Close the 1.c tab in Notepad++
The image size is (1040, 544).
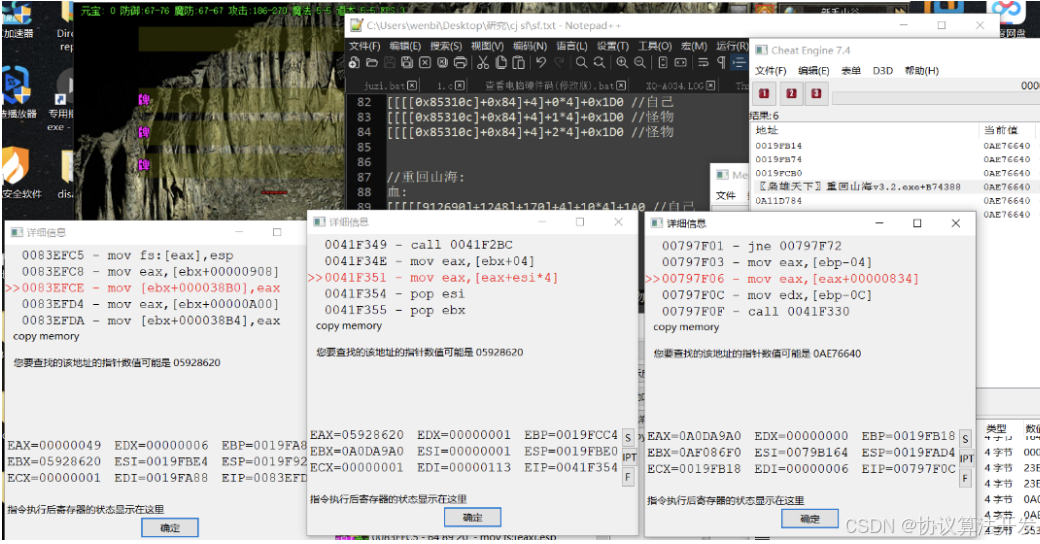click(x=460, y=86)
